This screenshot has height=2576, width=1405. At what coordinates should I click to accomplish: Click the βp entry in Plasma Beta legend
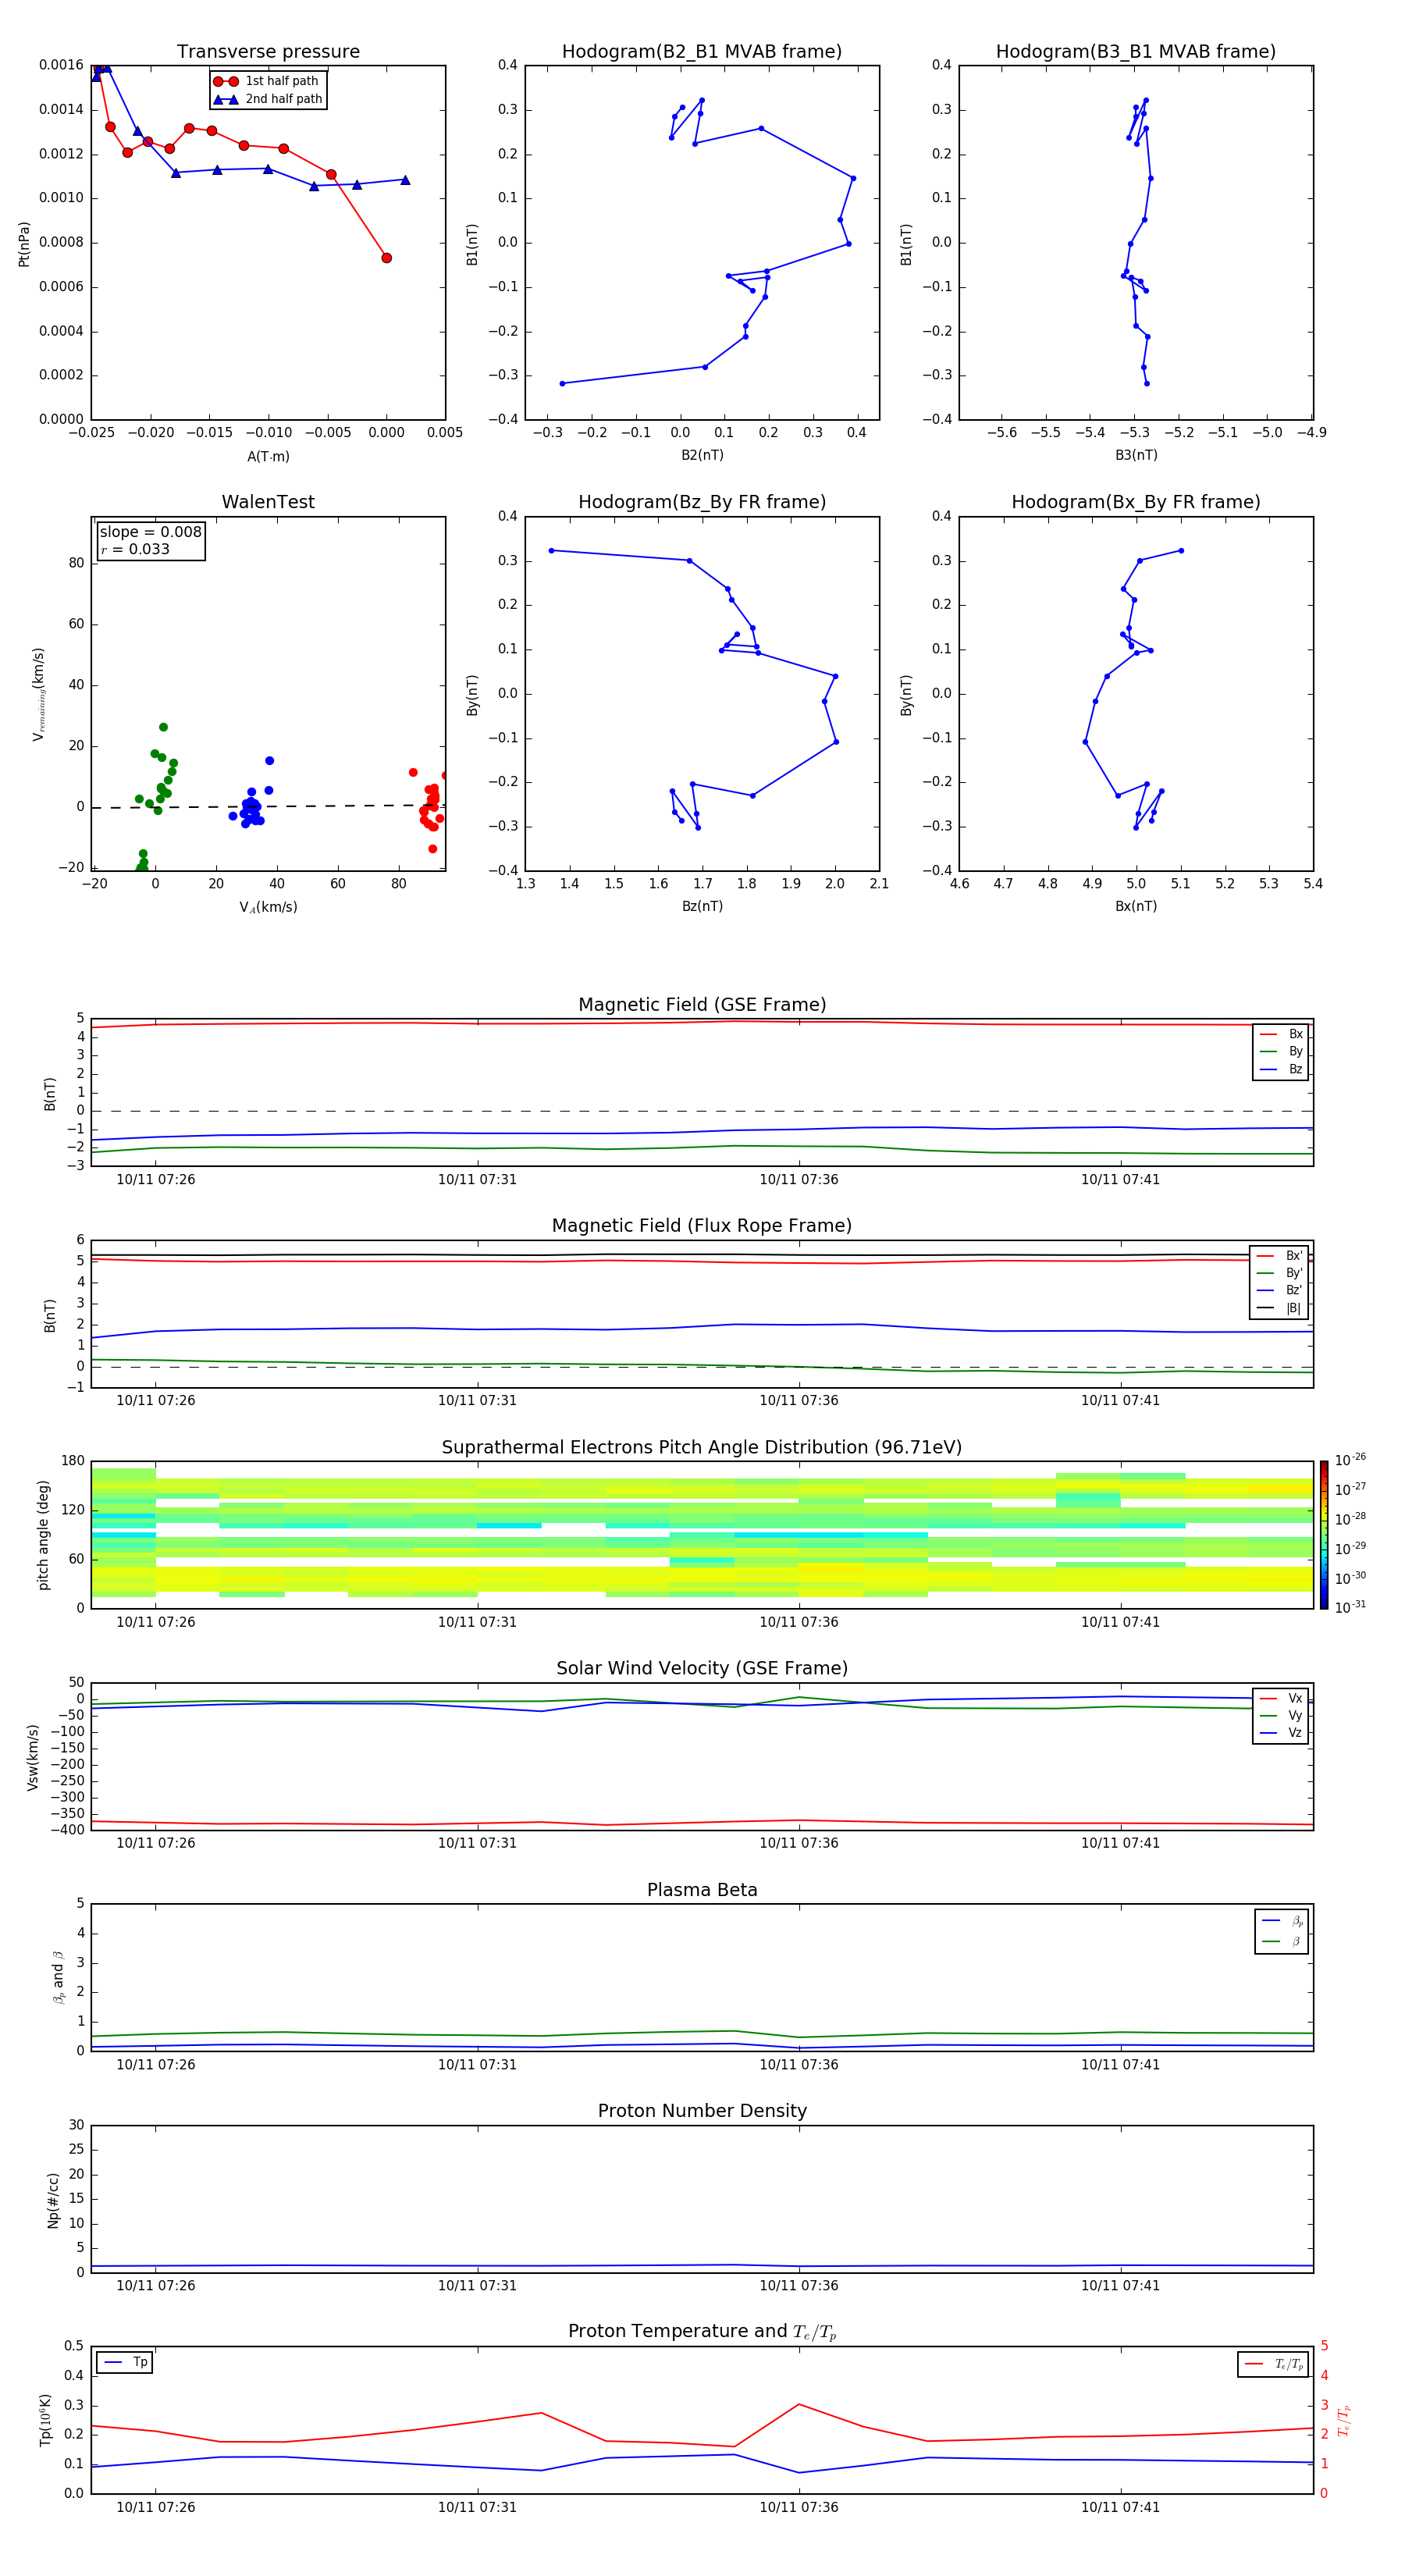tap(1282, 1920)
